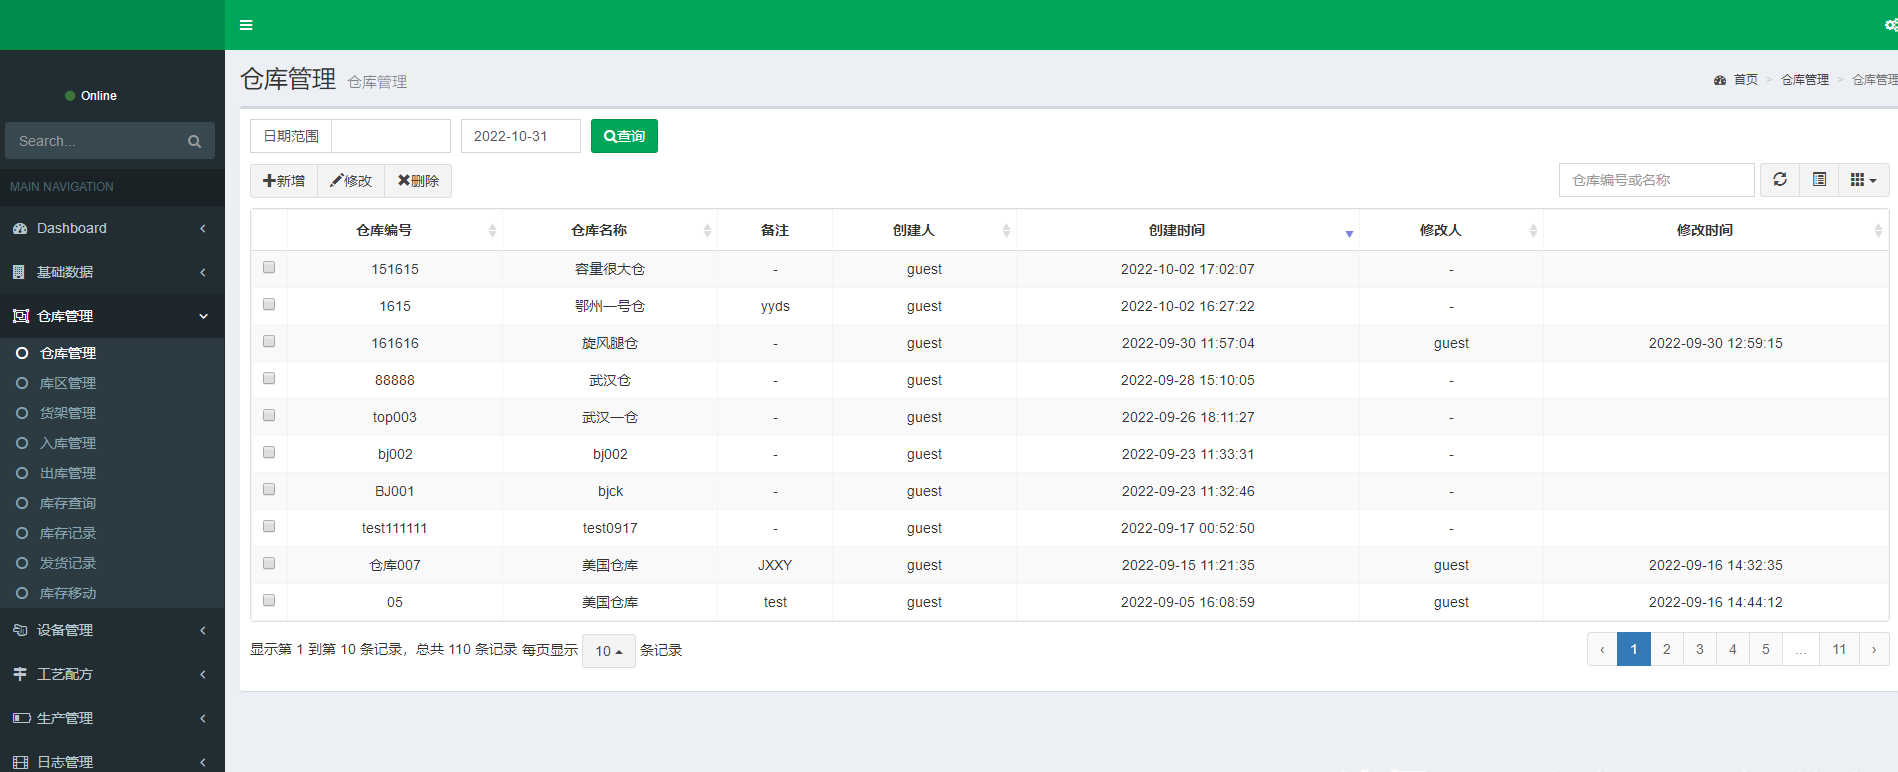Viewport: 1898px width, 772px height.
Task: Click the settings gear icon top right
Action: (x=1890, y=25)
